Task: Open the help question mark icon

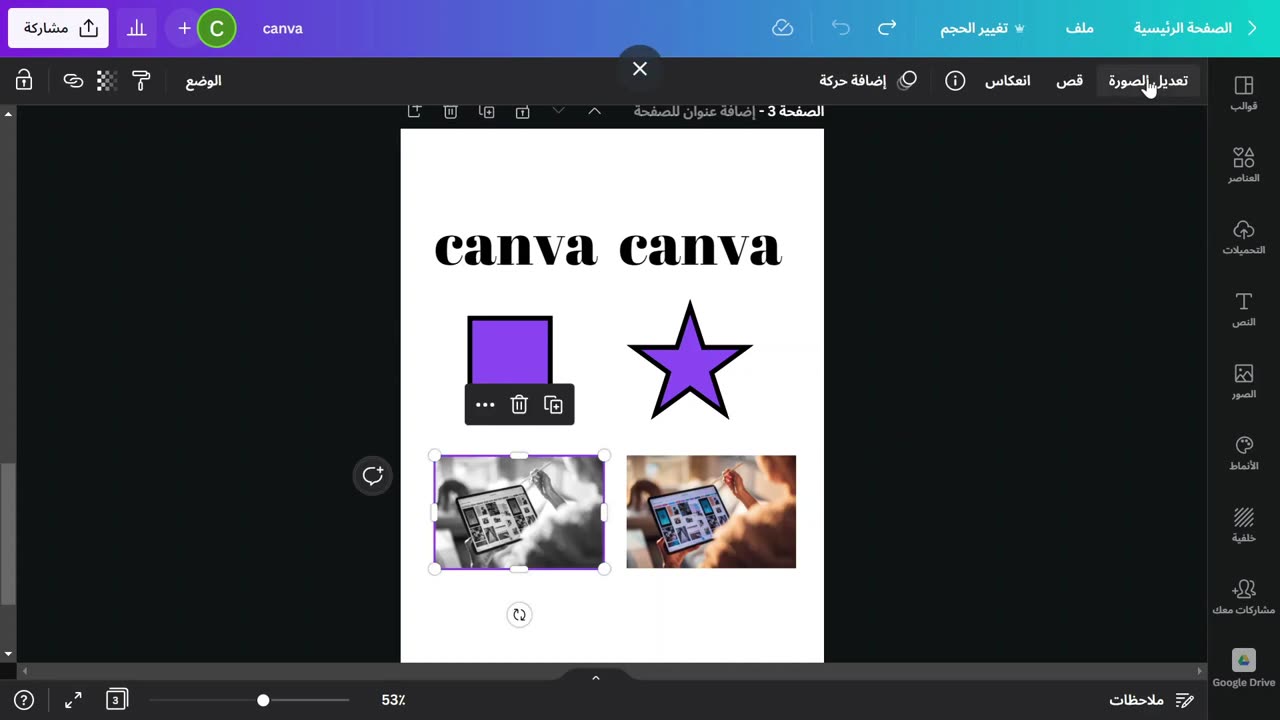Action: pos(24,700)
